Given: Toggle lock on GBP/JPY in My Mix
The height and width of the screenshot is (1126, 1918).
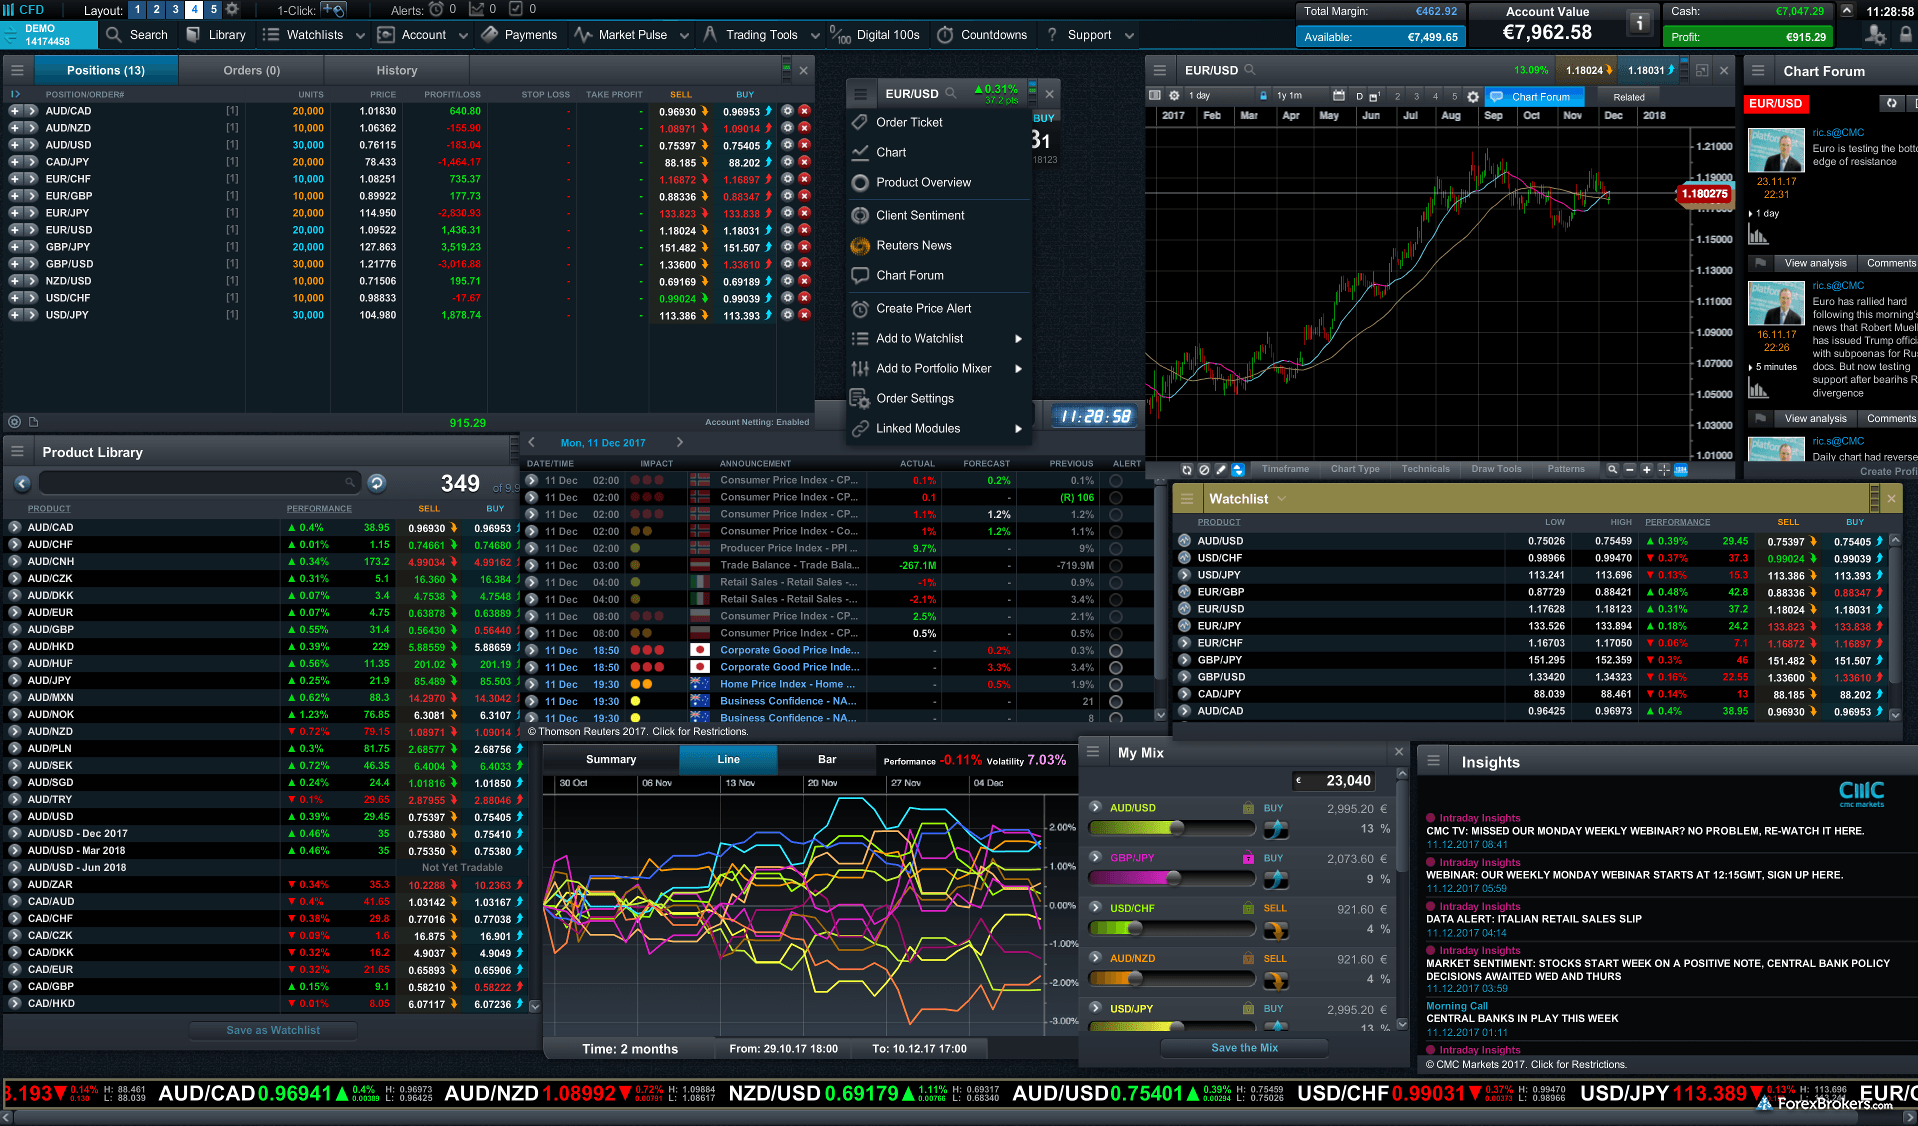Looking at the screenshot, I should [x=1248, y=858].
